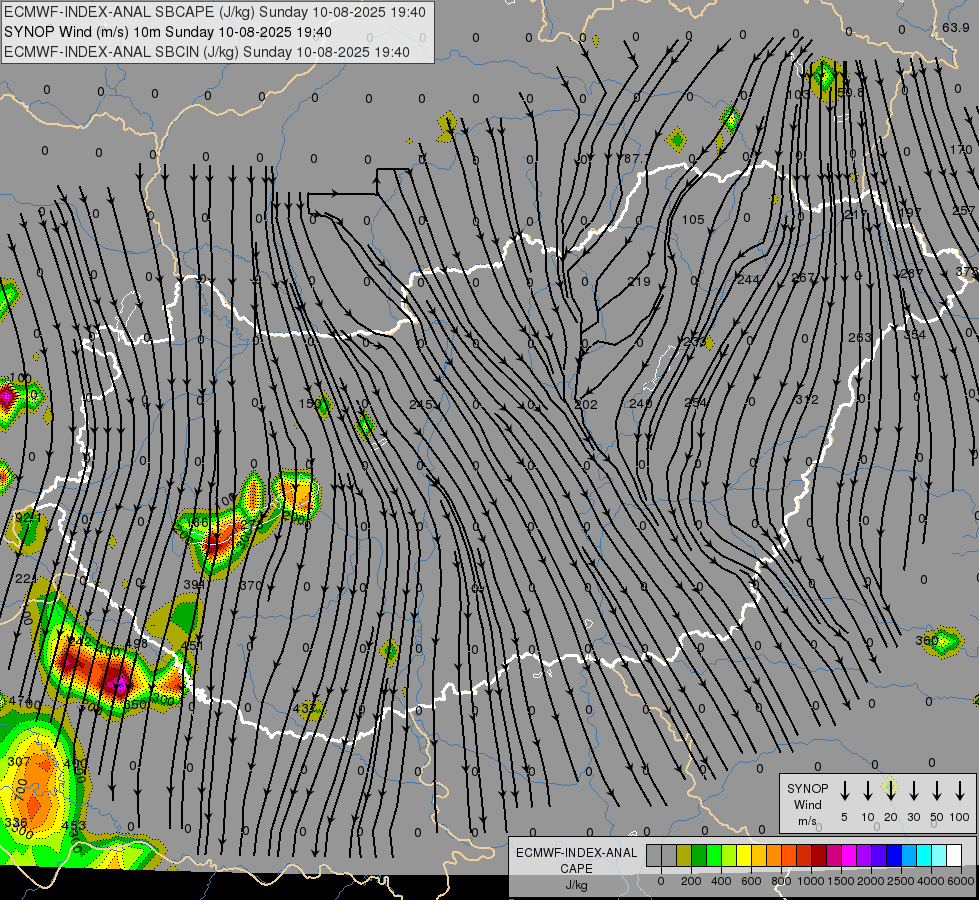Select the pure yellow CAPE legend swatch
Viewport: 979px width, 900px height.
tap(744, 855)
